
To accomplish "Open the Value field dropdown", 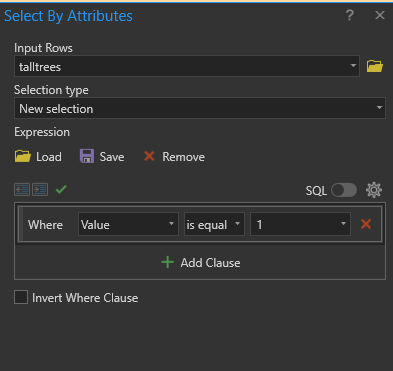I will coord(128,224).
